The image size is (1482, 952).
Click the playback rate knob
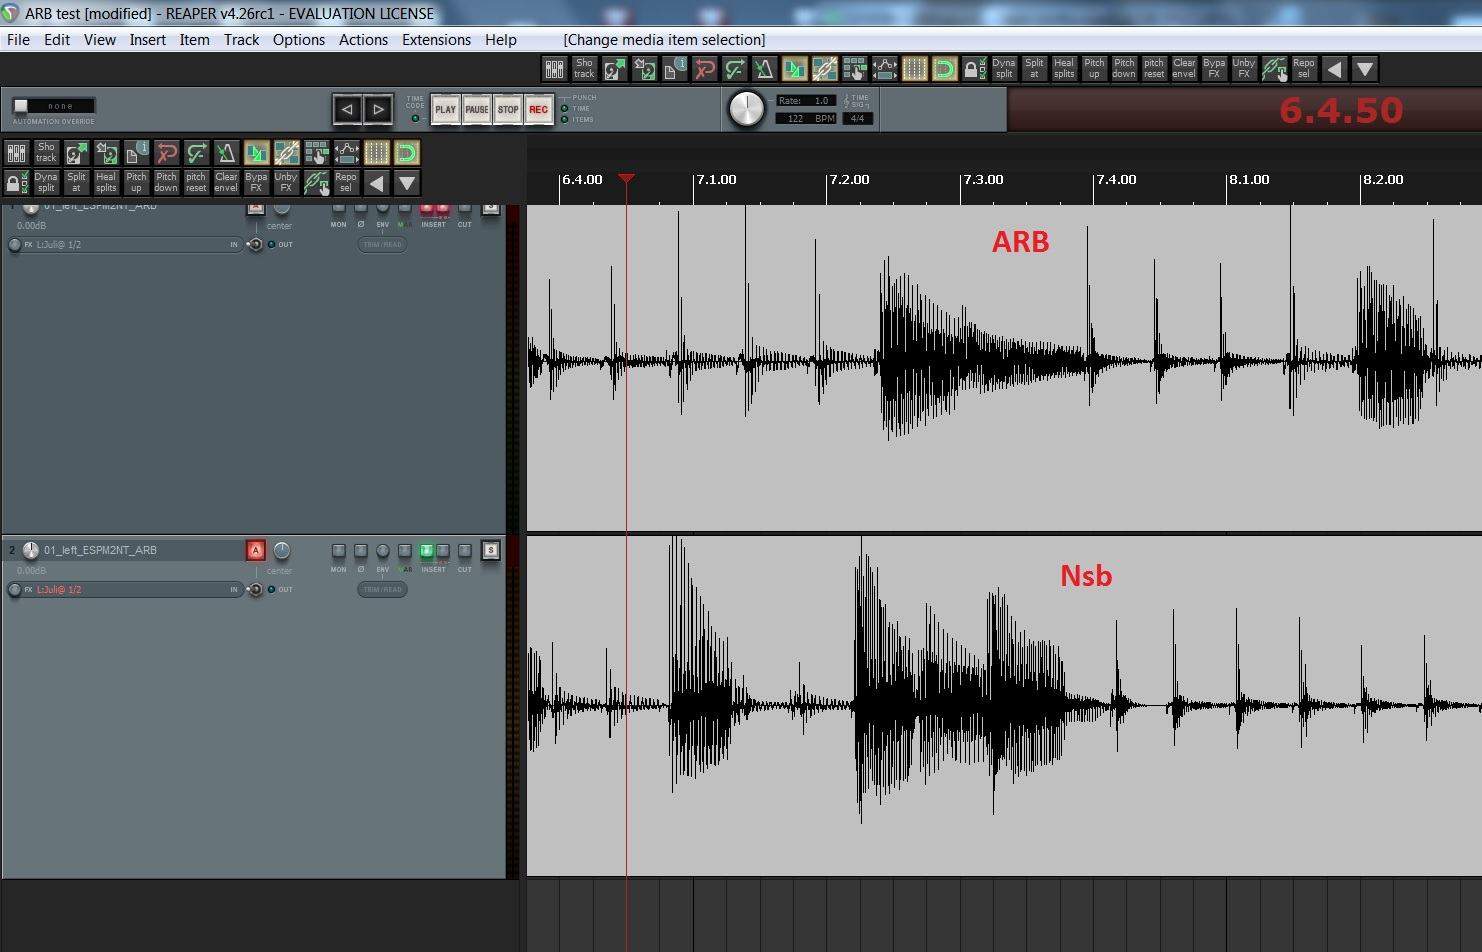click(746, 108)
